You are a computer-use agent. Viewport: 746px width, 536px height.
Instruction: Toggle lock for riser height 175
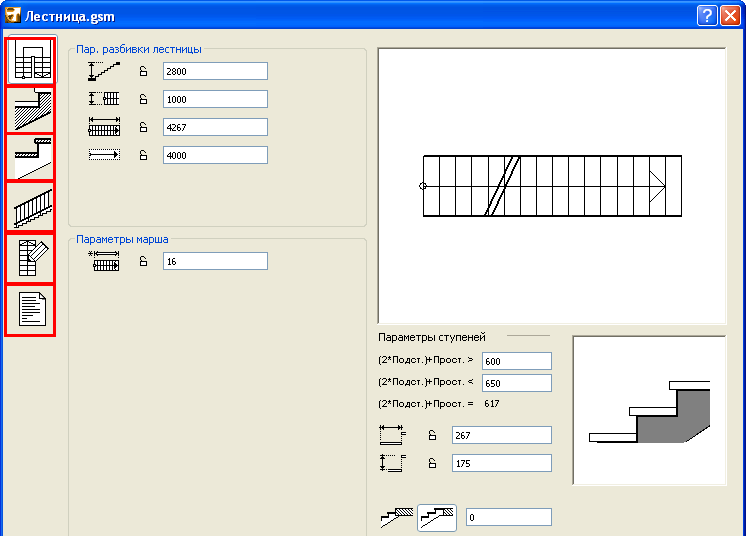(x=432, y=463)
